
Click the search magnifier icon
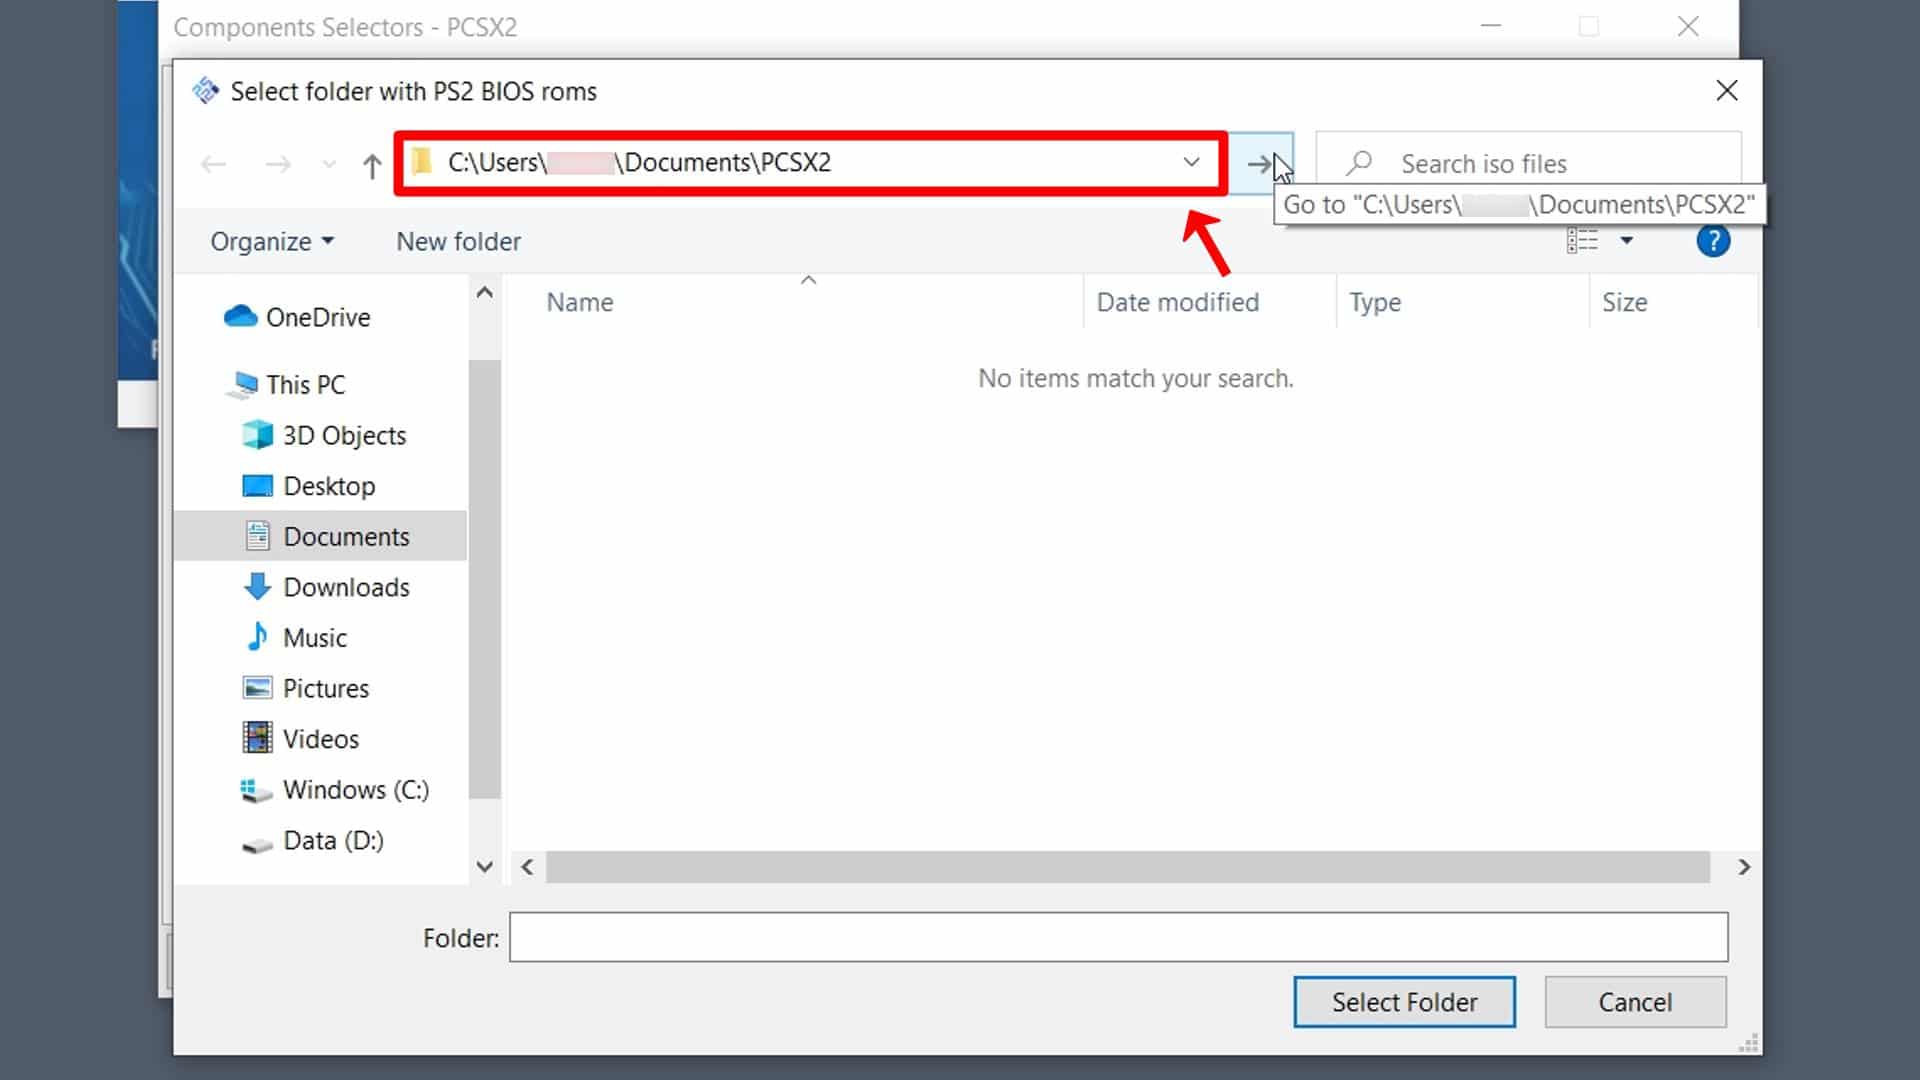tap(1359, 163)
